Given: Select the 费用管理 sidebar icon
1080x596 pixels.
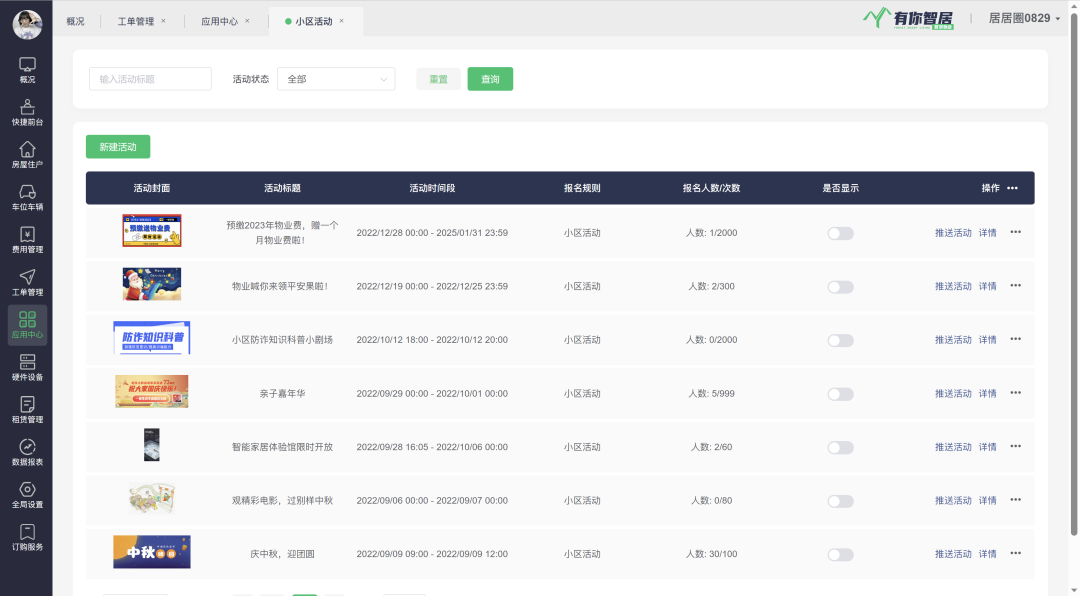Looking at the screenshot, I should pos(27,240).
